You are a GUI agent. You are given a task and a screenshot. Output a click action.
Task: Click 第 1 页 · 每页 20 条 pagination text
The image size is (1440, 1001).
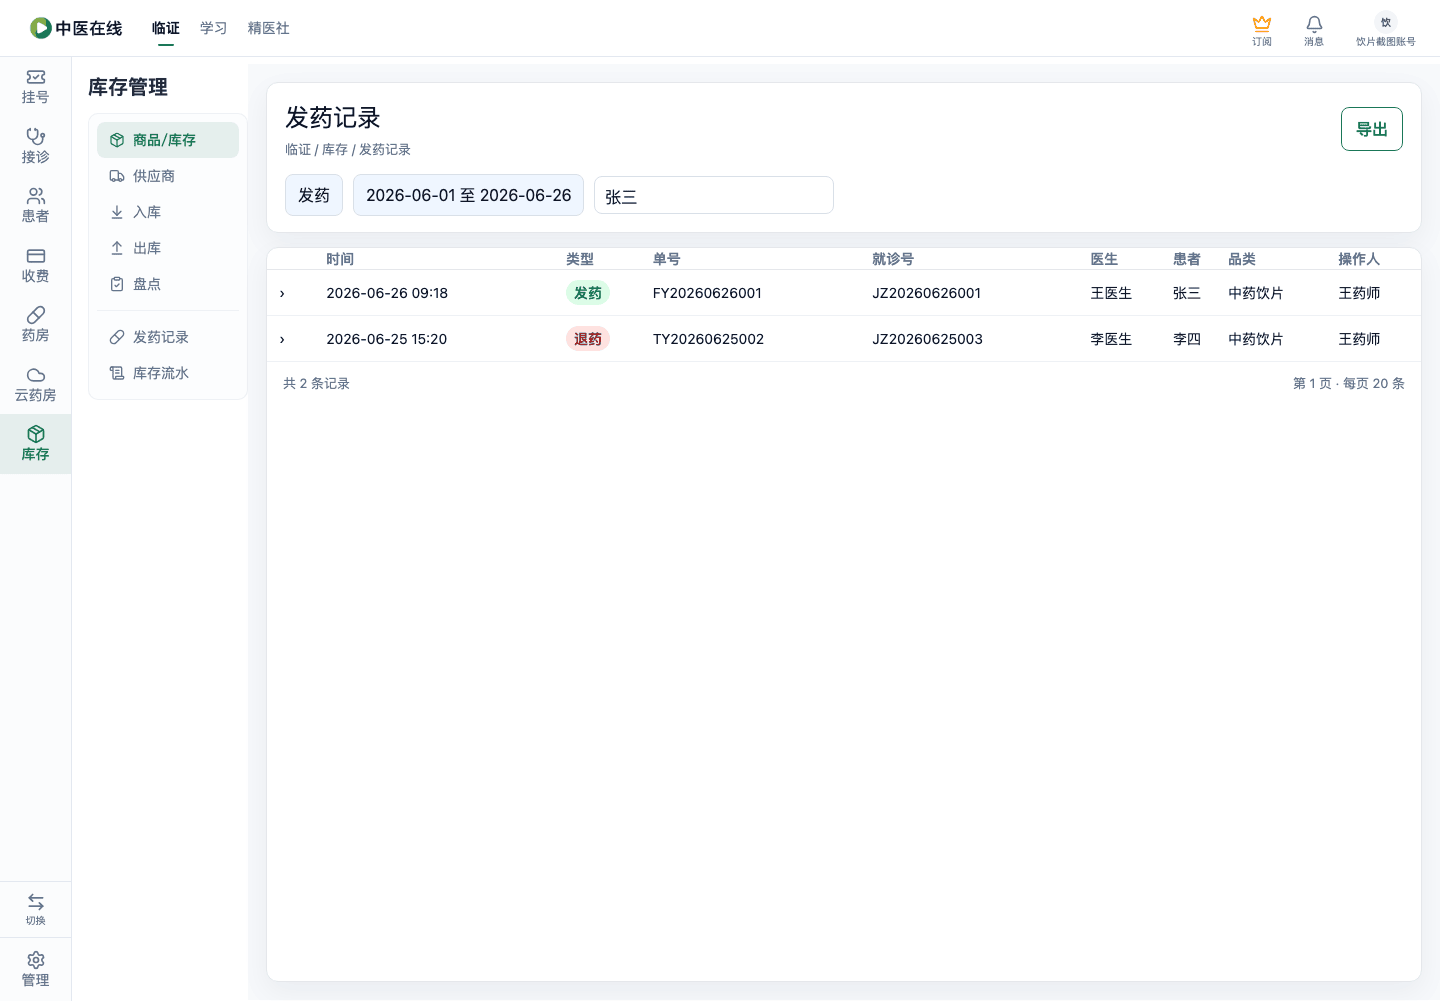1349,383
